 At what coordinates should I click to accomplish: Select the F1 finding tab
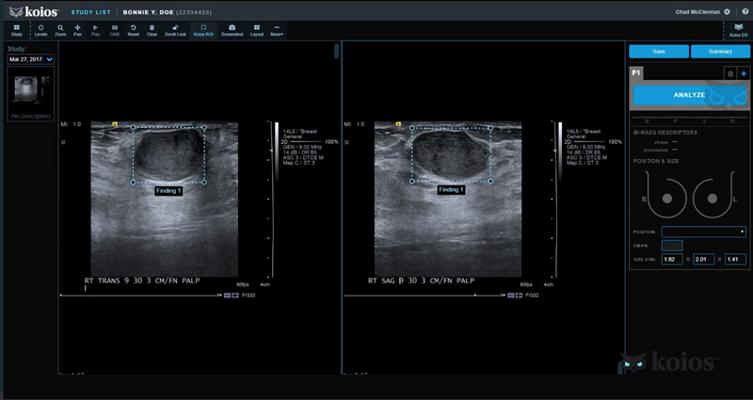pyautogui.click(x=636, y=73)
